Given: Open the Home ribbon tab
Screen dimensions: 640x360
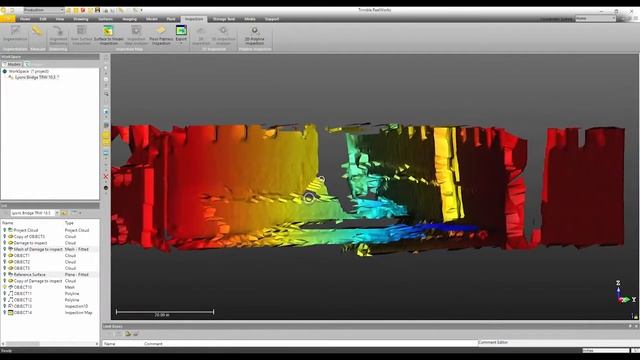Looking at the screenshot, I should [x=25, y=19].
